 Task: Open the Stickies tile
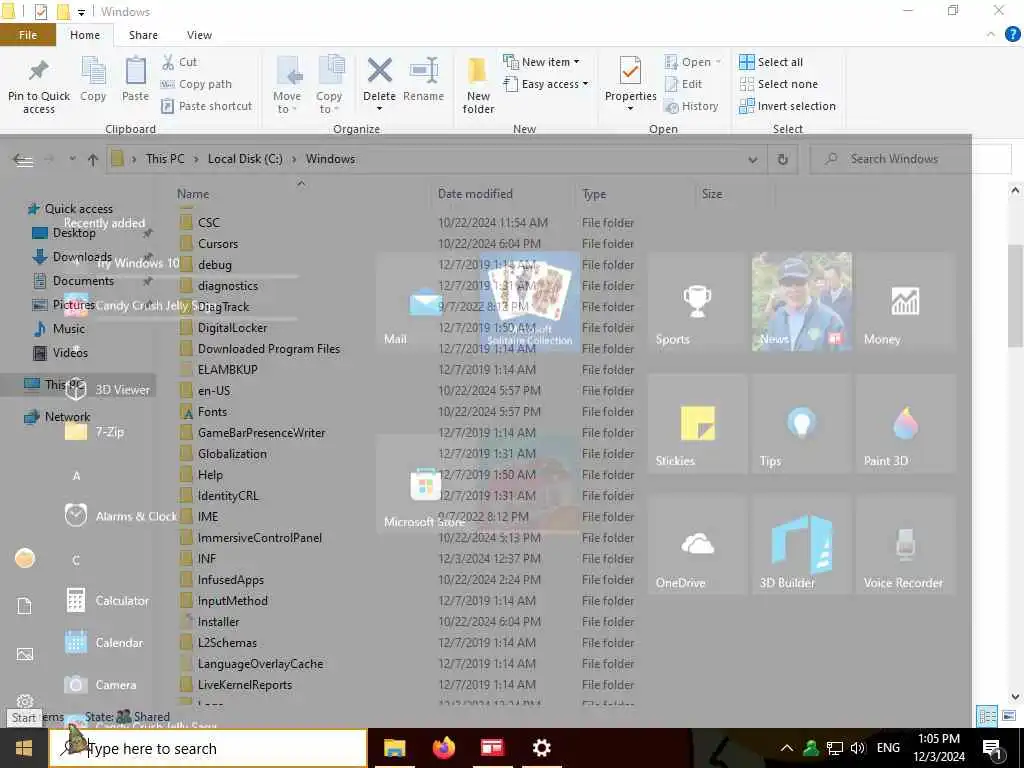(x=697, y=424)
